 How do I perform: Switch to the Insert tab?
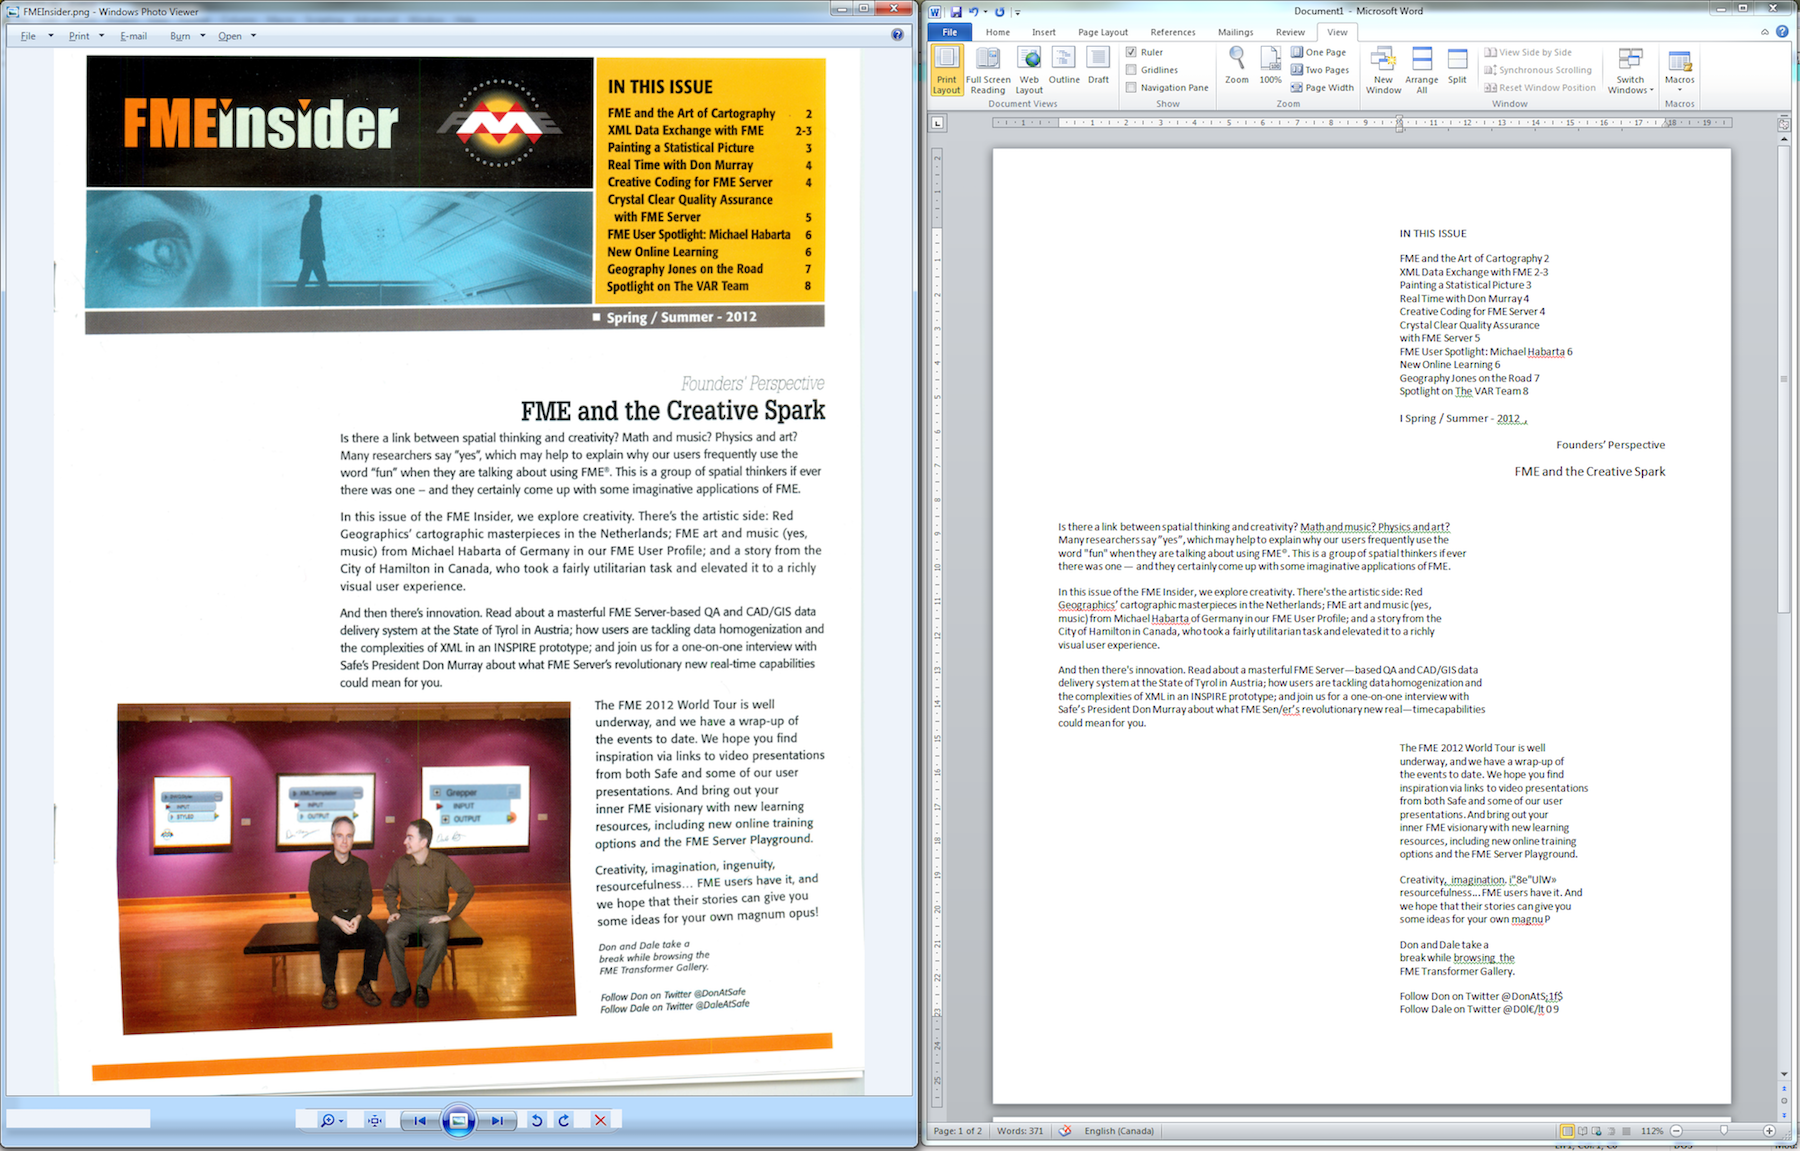(x=1043, y=32)
